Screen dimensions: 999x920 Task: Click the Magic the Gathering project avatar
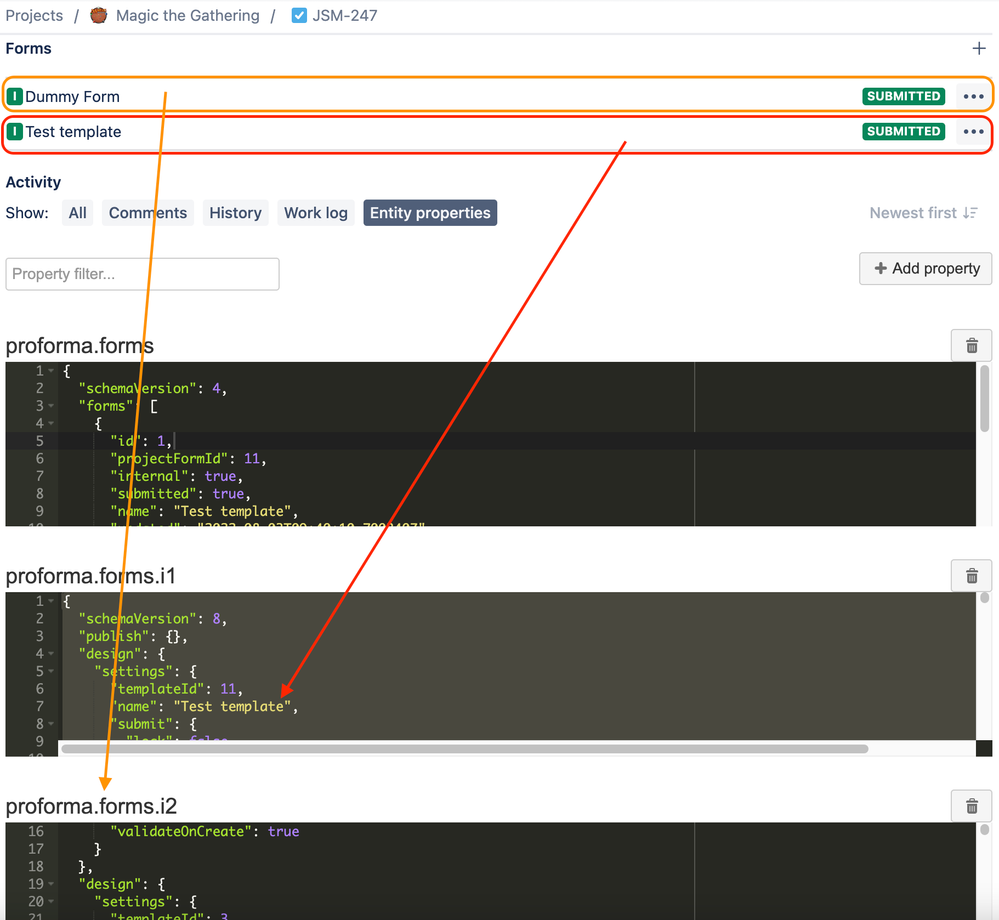point(98,15)
